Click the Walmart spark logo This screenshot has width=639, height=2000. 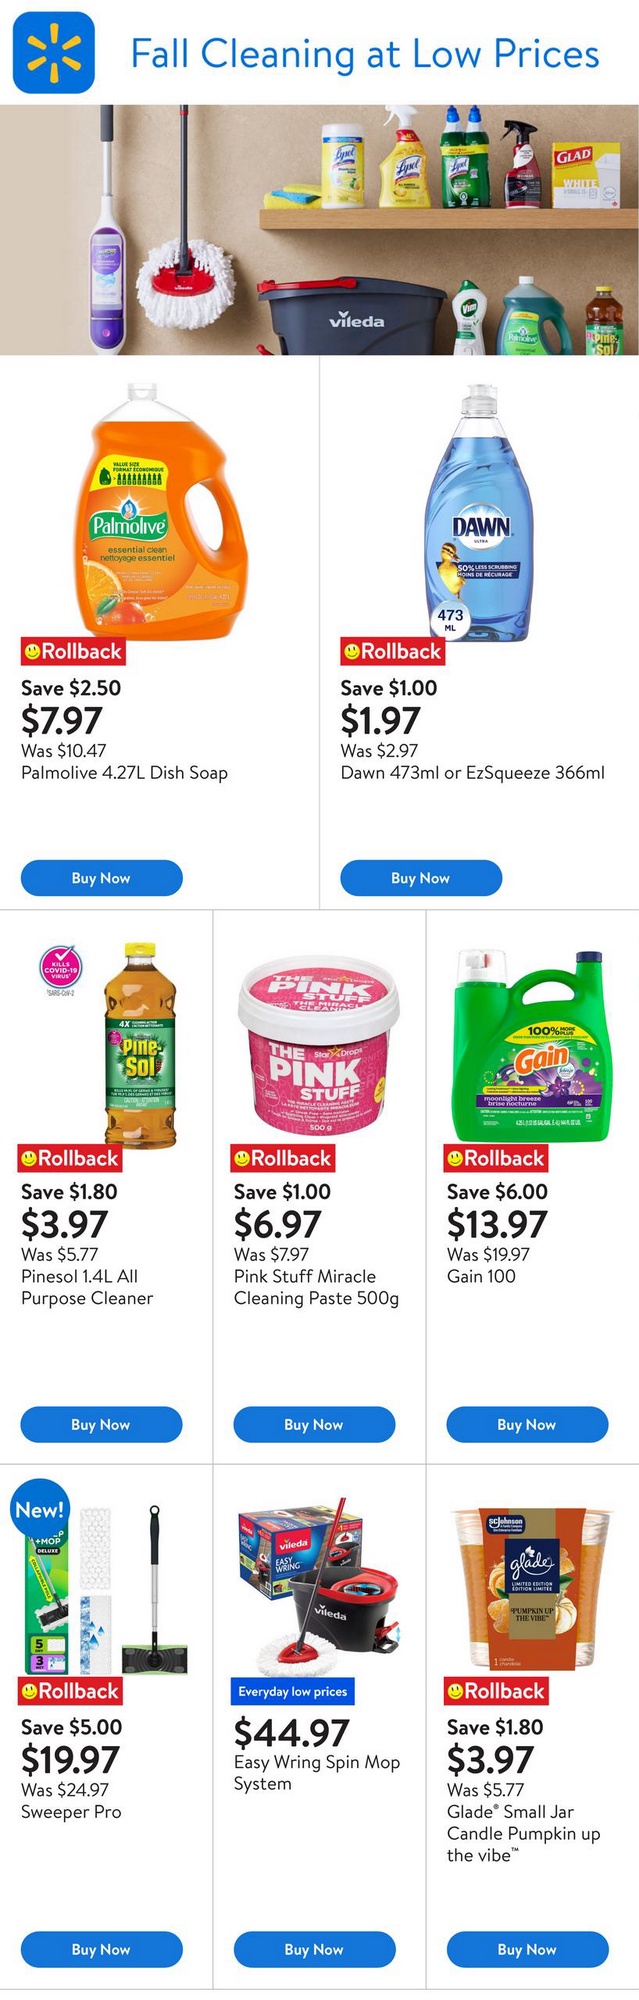coord(53,53)
